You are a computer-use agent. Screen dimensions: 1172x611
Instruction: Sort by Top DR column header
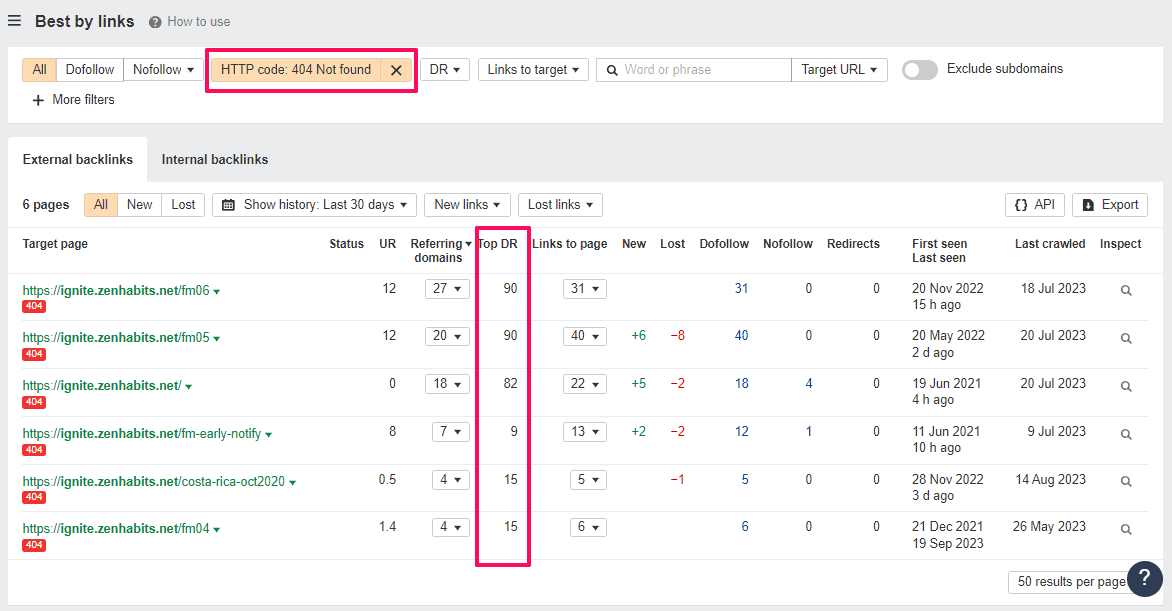[498, 244]
